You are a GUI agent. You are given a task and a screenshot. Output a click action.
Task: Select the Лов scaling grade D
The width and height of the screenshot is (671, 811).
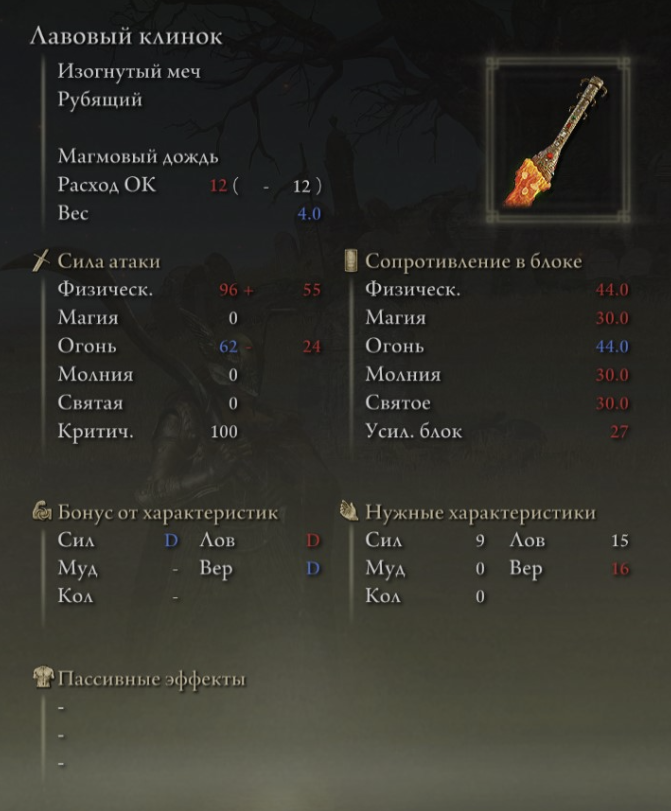tap(312, 540)
